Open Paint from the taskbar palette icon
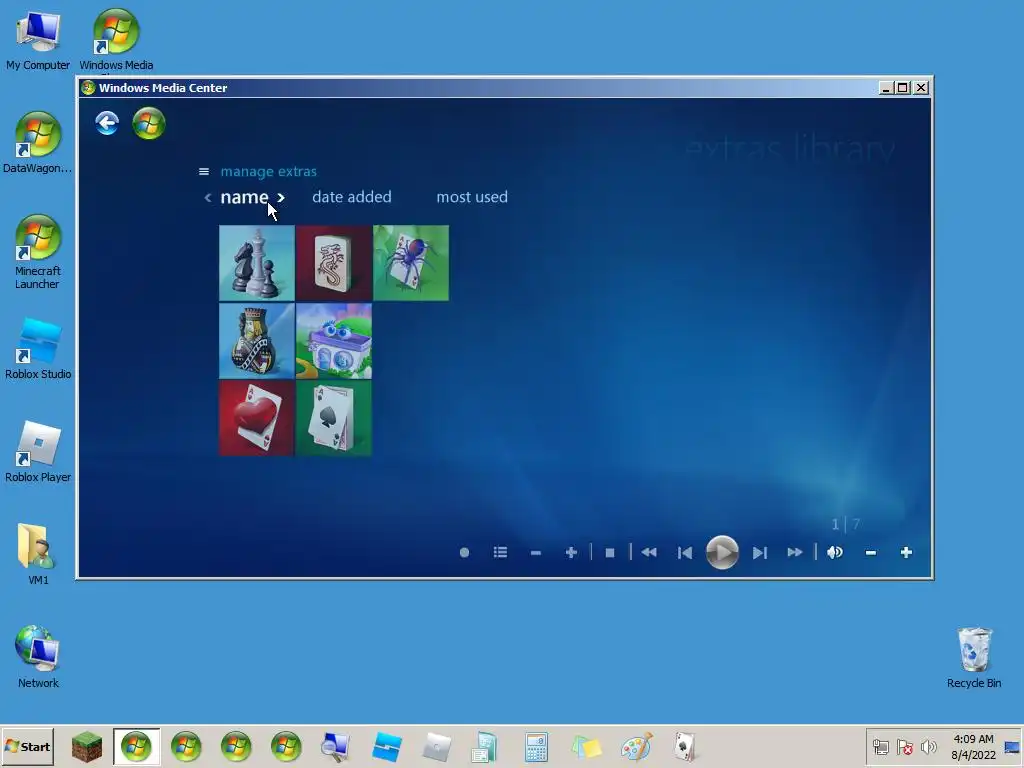 coord(636,746)
